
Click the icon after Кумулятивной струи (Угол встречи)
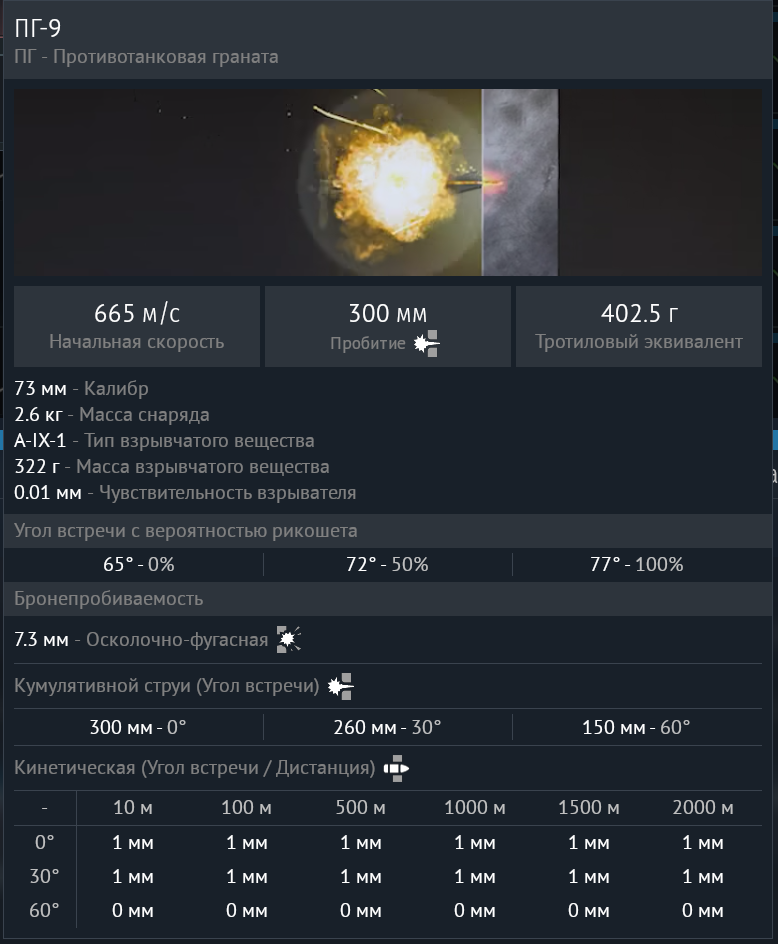[x=341, y=686]
